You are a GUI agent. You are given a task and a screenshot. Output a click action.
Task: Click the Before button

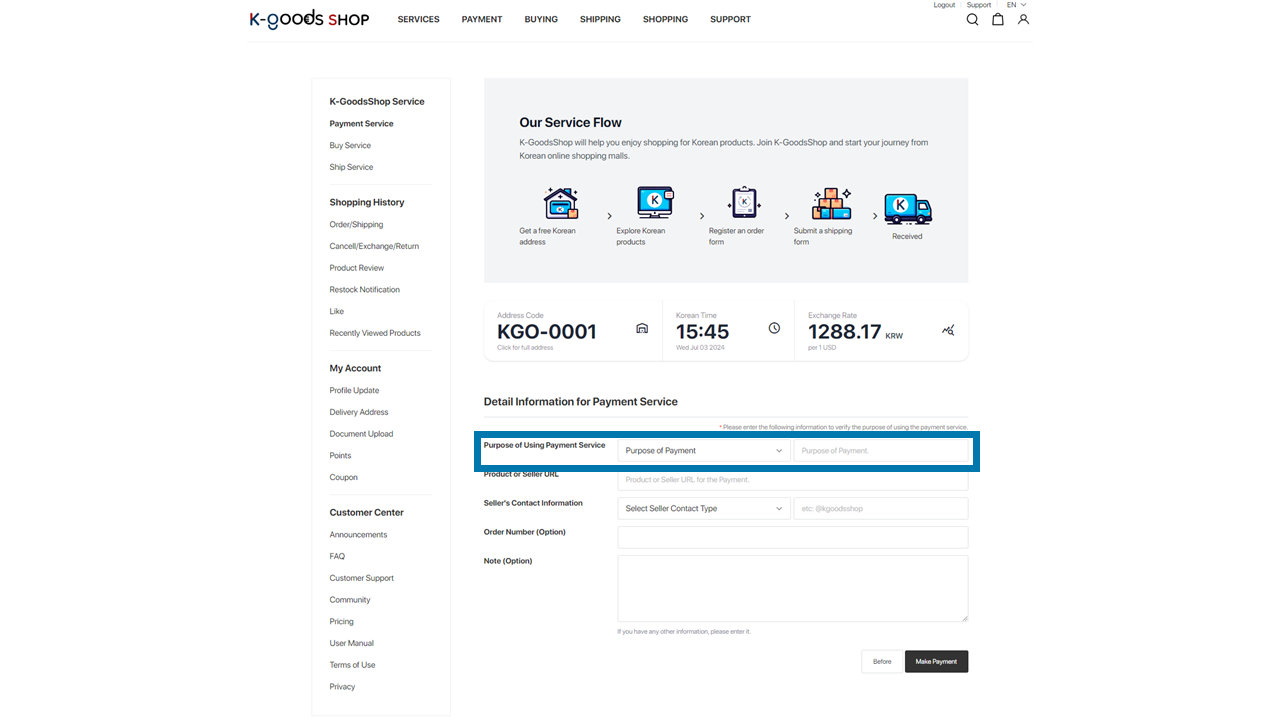point(882,662)
